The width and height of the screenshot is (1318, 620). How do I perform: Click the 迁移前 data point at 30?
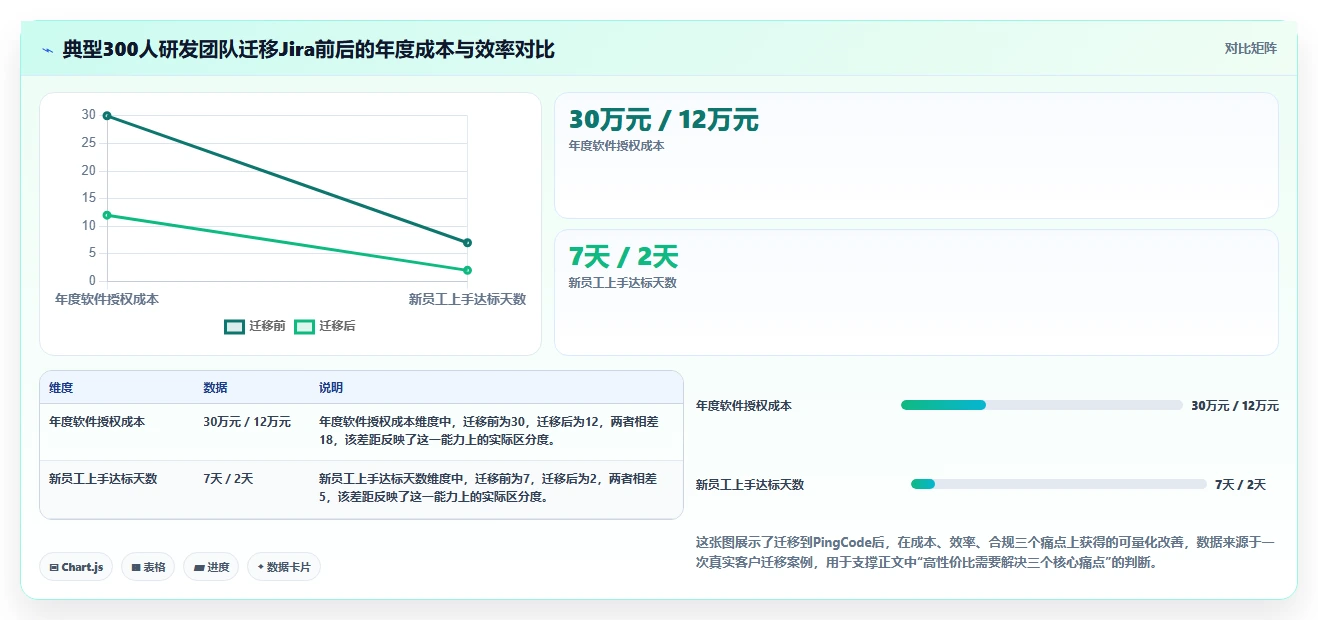[107, 116]
